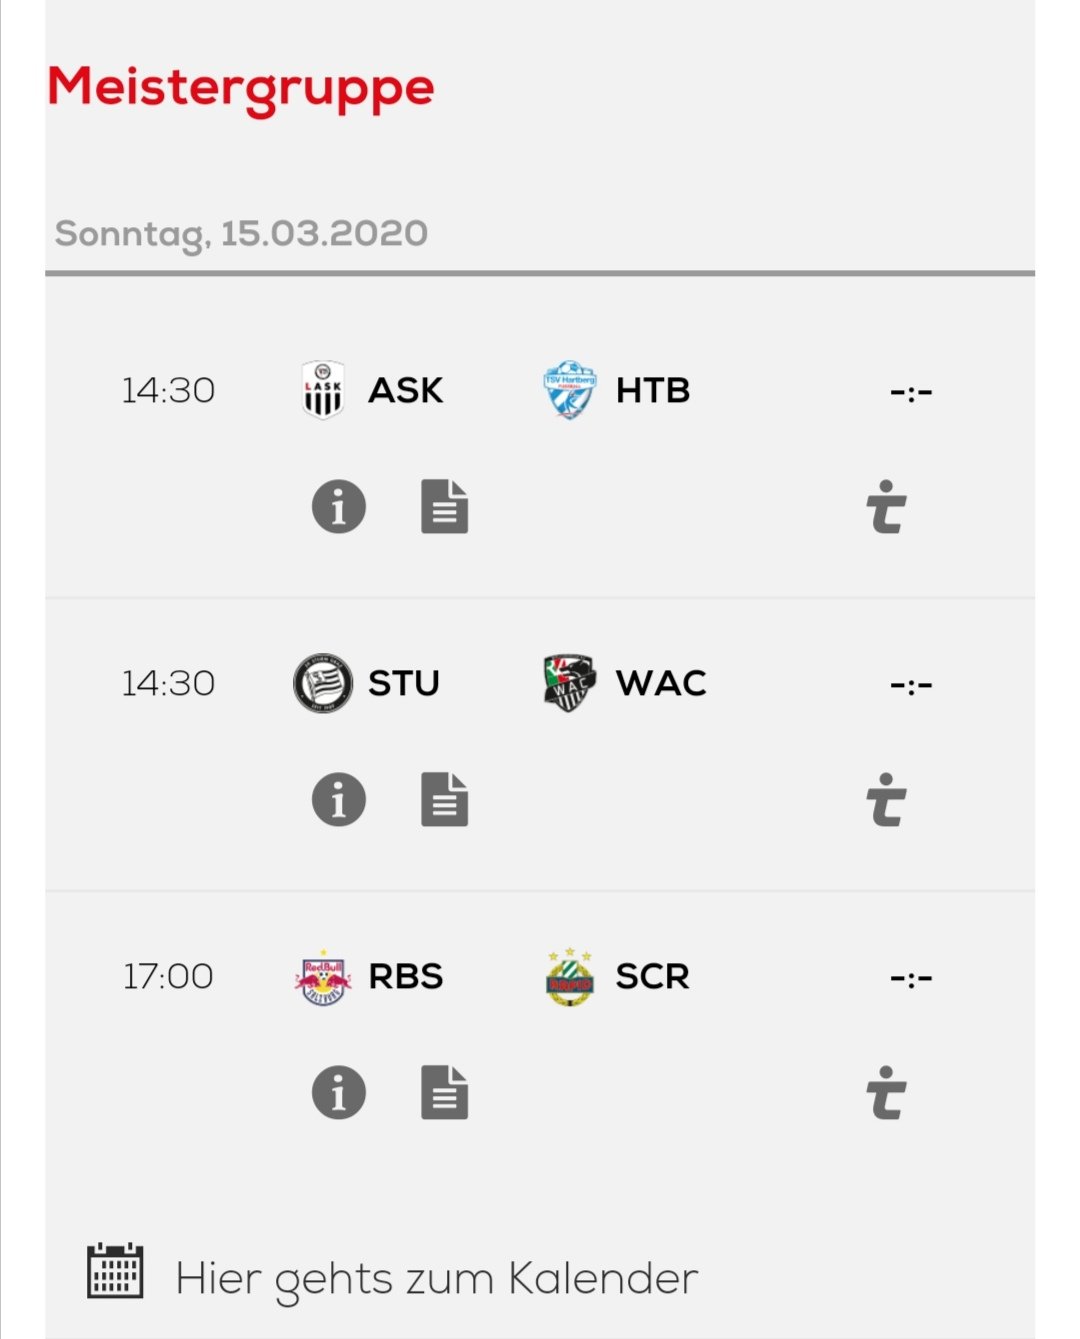Open document icon for STU vs WAC
This screenshot has height=1339, width=1080.
(445, 799)
